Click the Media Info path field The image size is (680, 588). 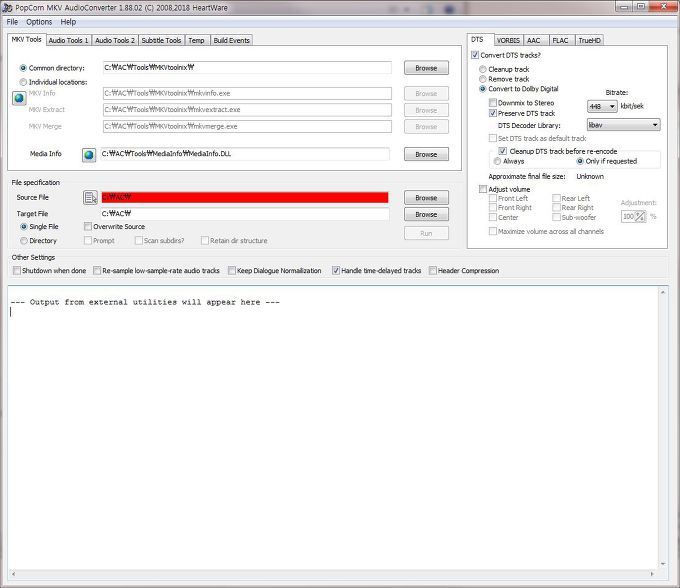(245, 154)
